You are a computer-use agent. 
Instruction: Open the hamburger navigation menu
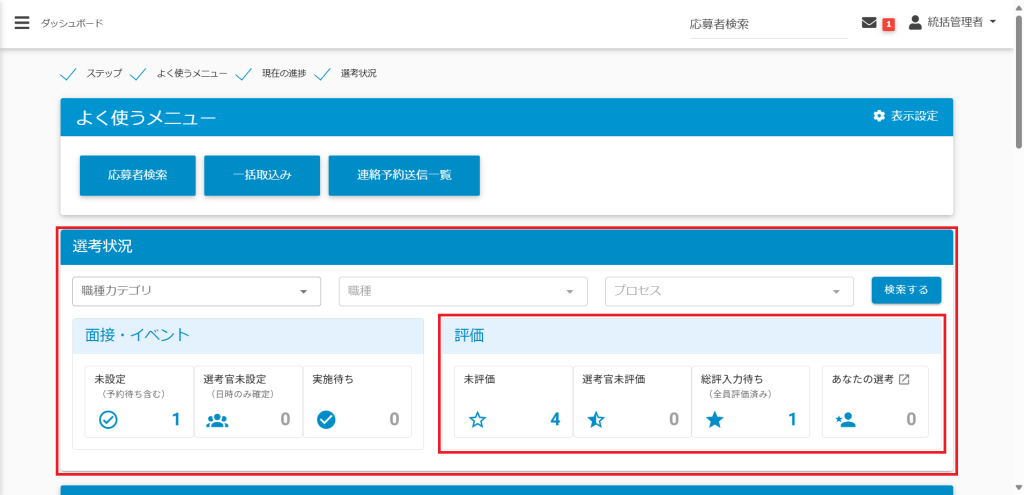[x=22, y=23]
